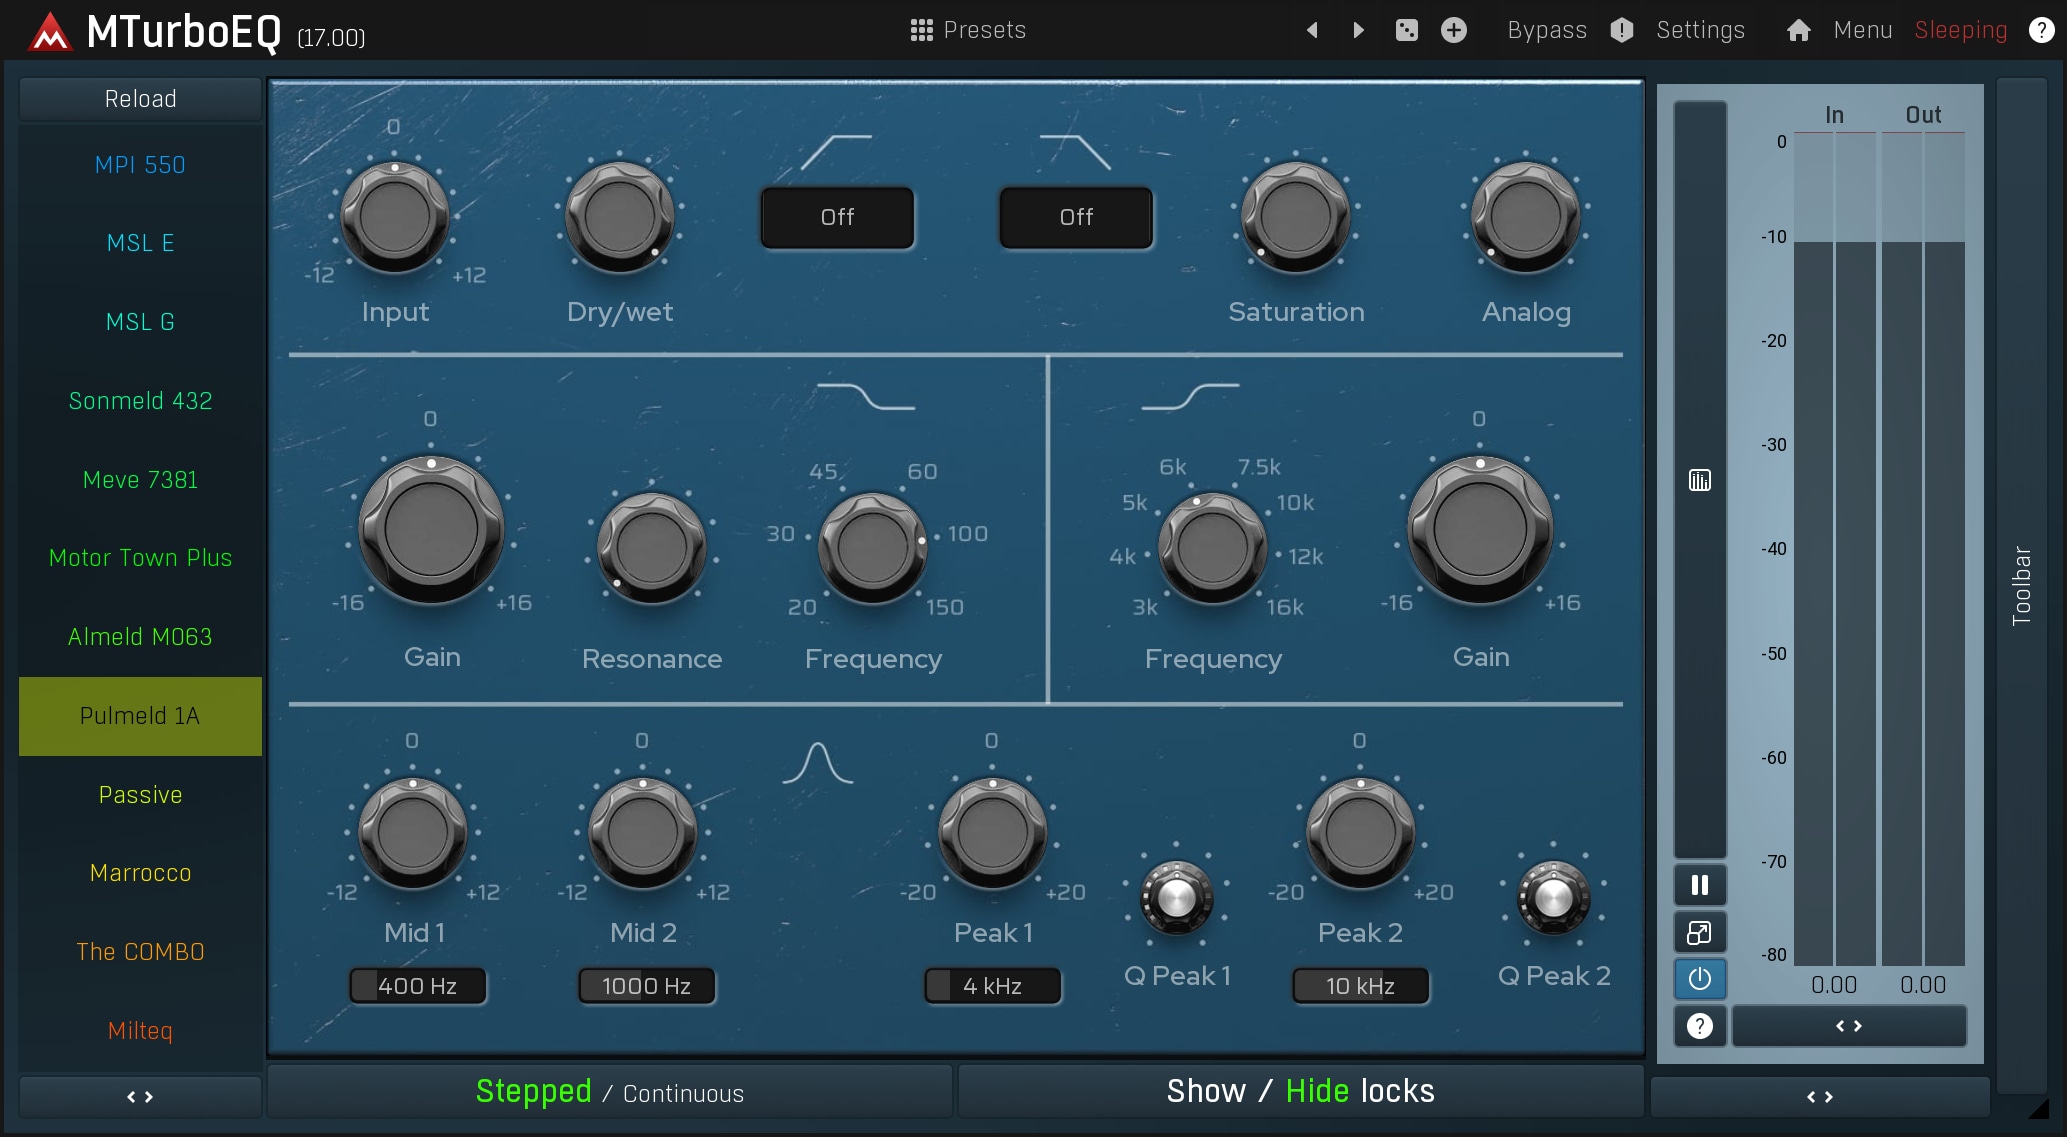2067x1137 pixels.
Task: Go to next preset arrow
Action: (1358, 30)
